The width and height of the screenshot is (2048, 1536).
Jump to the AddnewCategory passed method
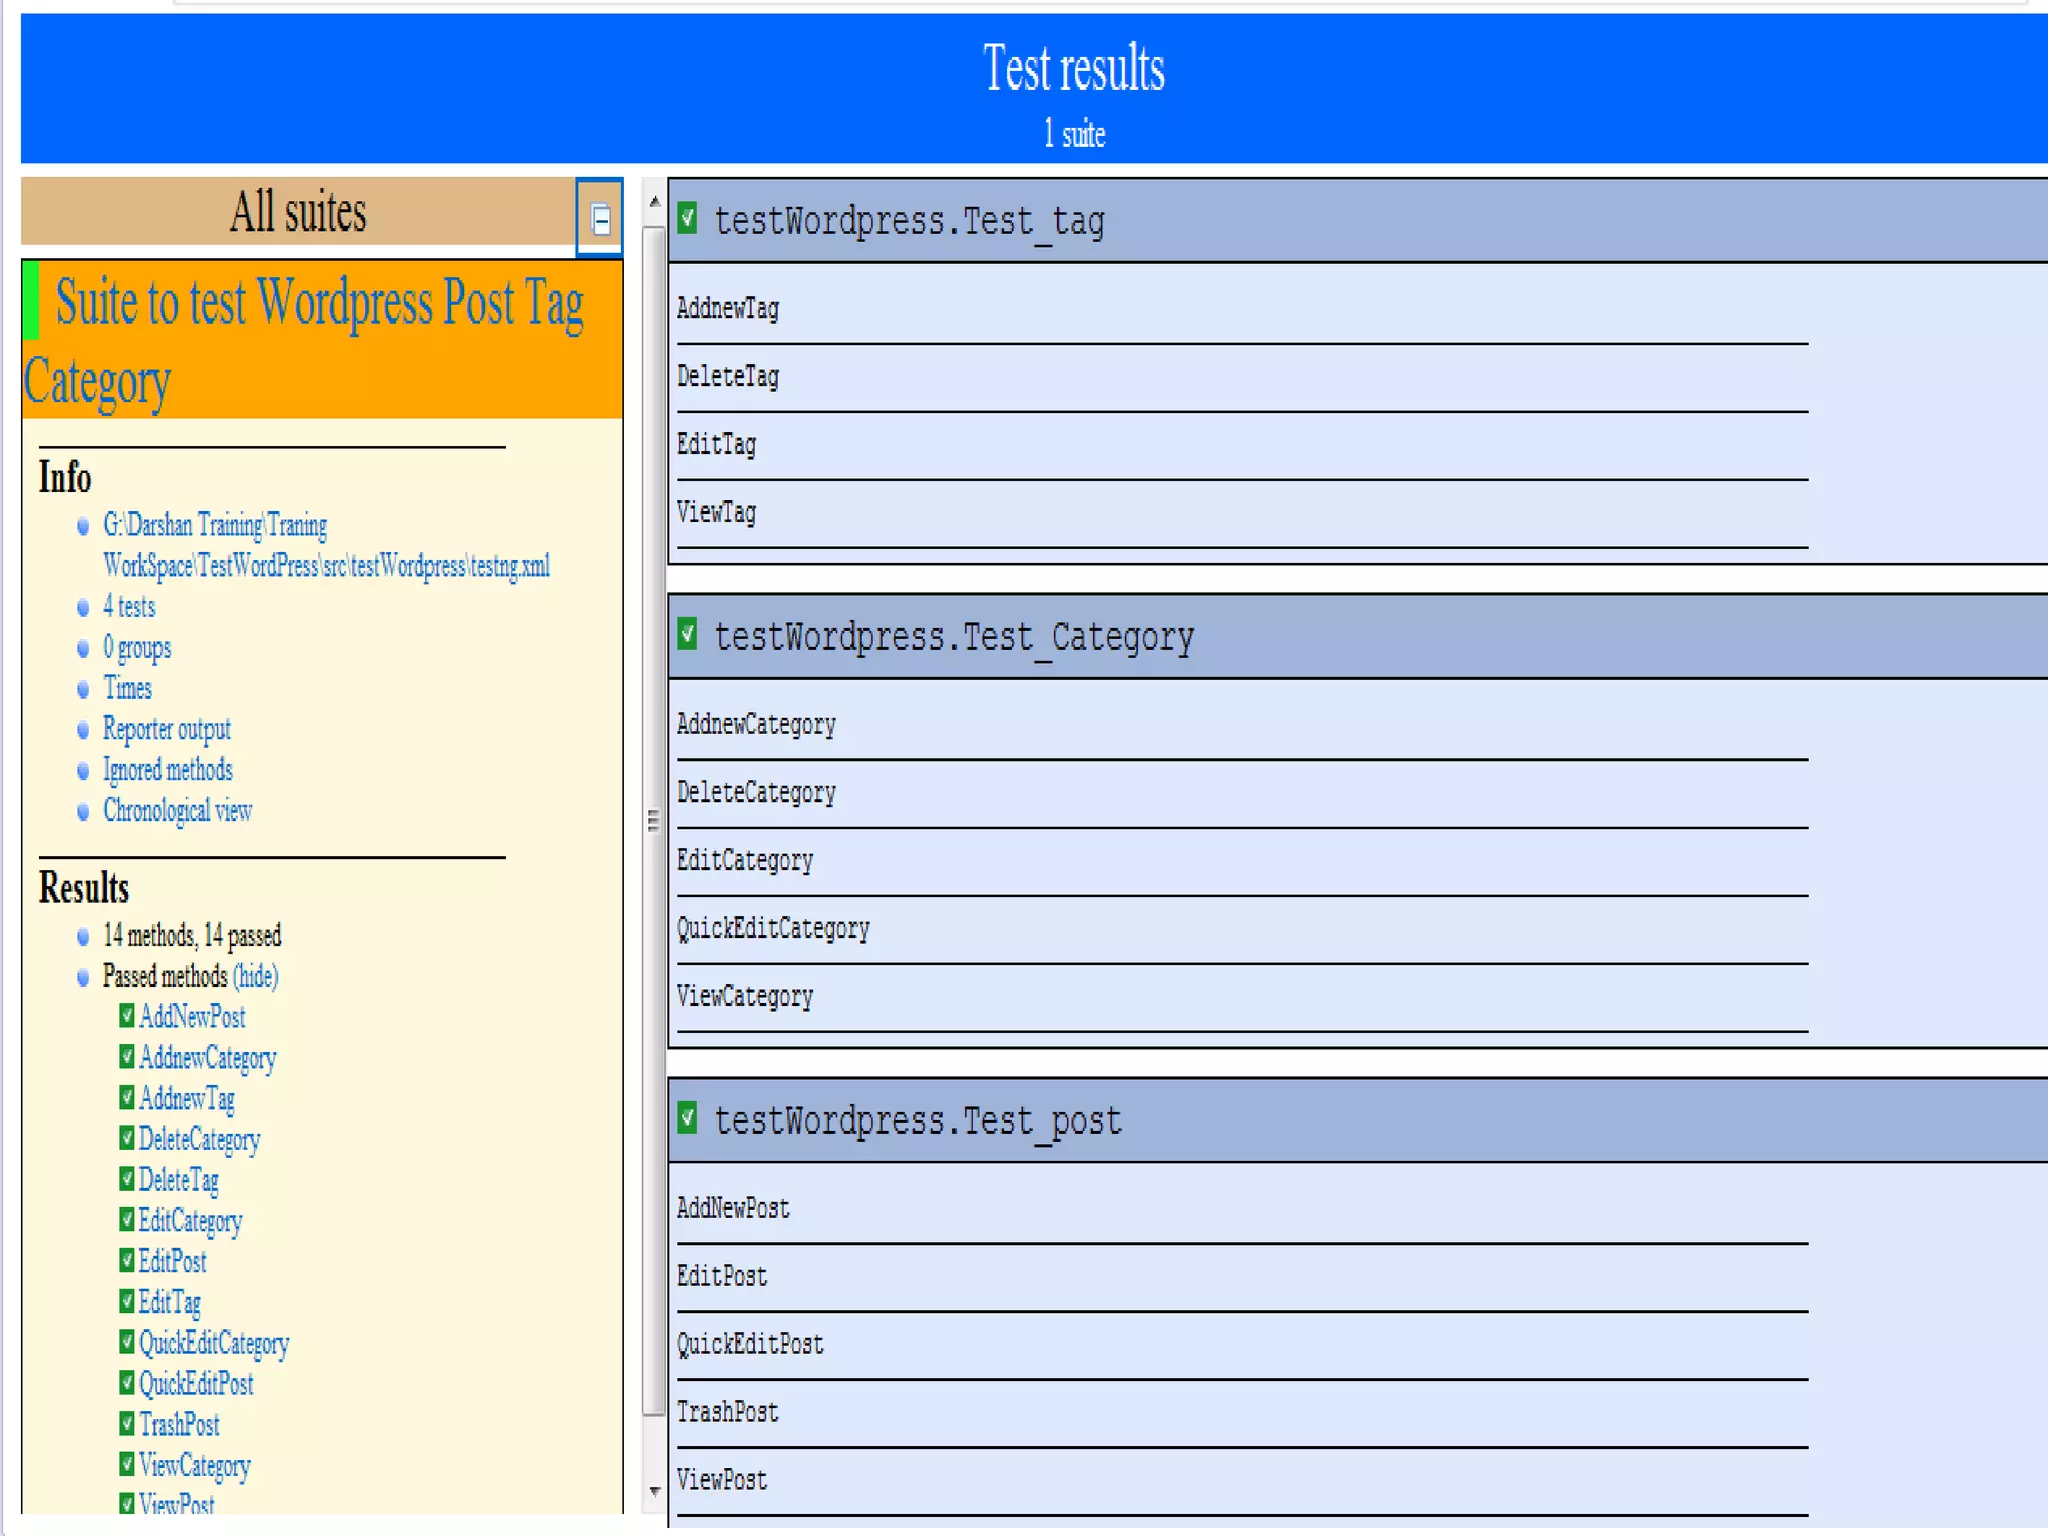(207, 1058)
